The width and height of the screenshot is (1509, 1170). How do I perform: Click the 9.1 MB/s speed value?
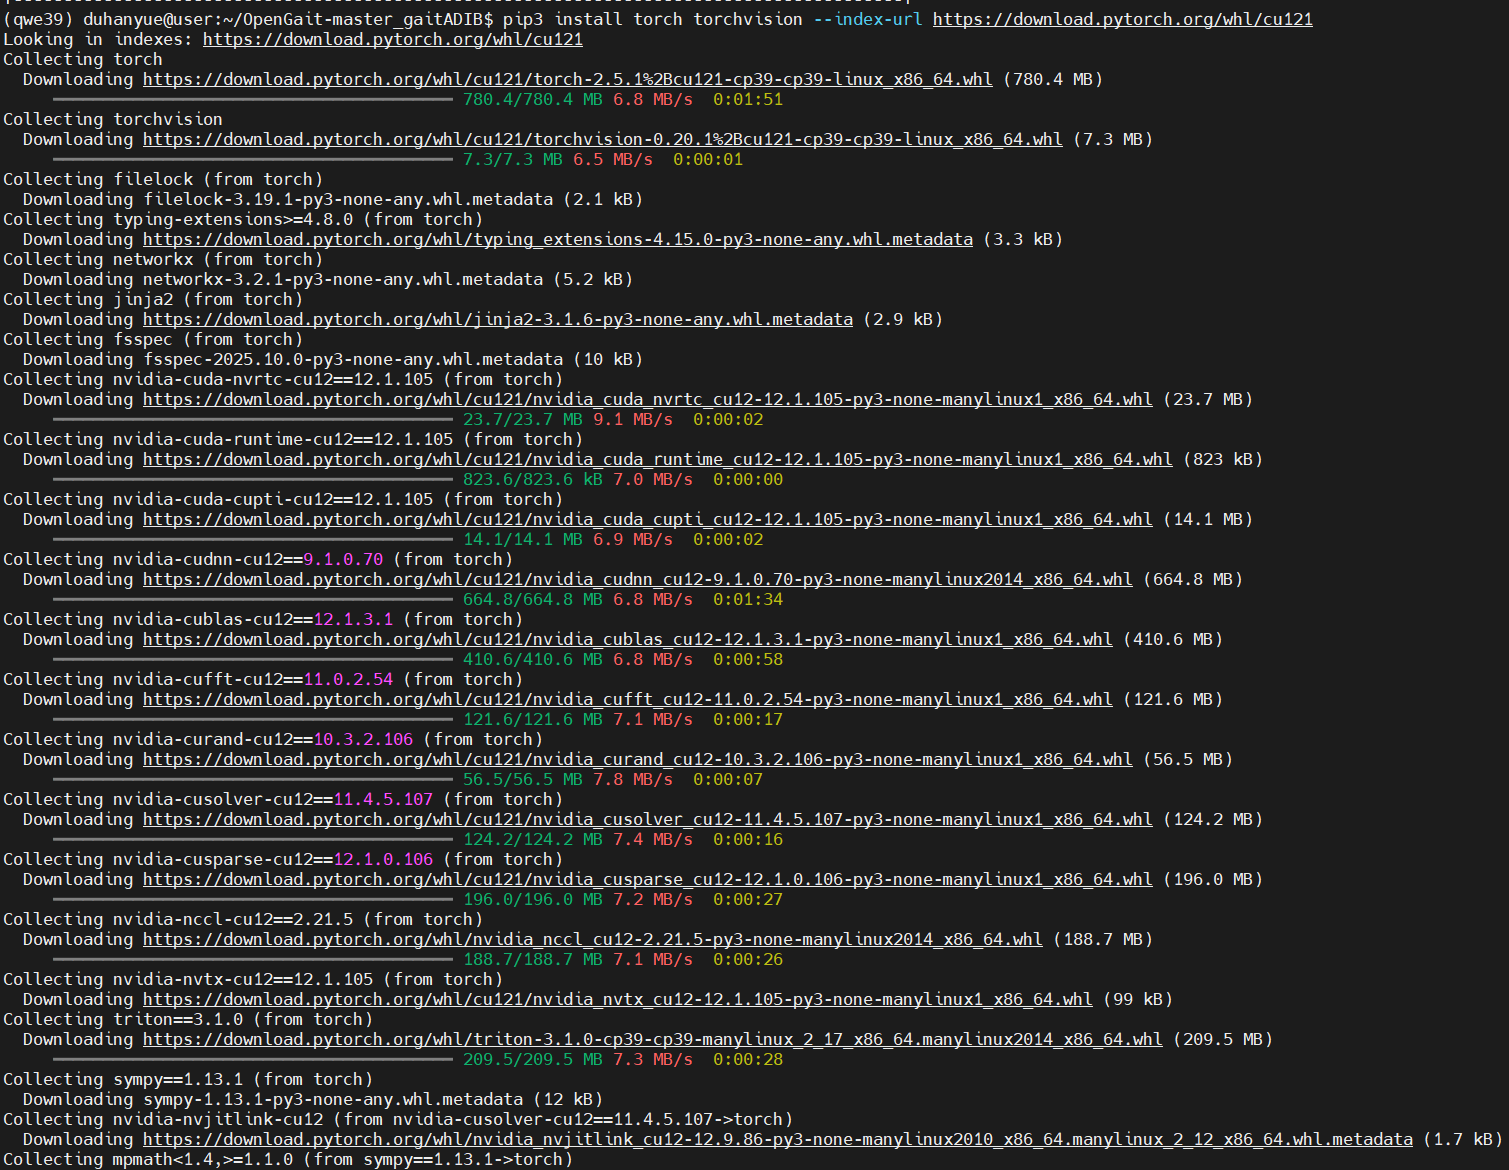(x=632, y=419)
